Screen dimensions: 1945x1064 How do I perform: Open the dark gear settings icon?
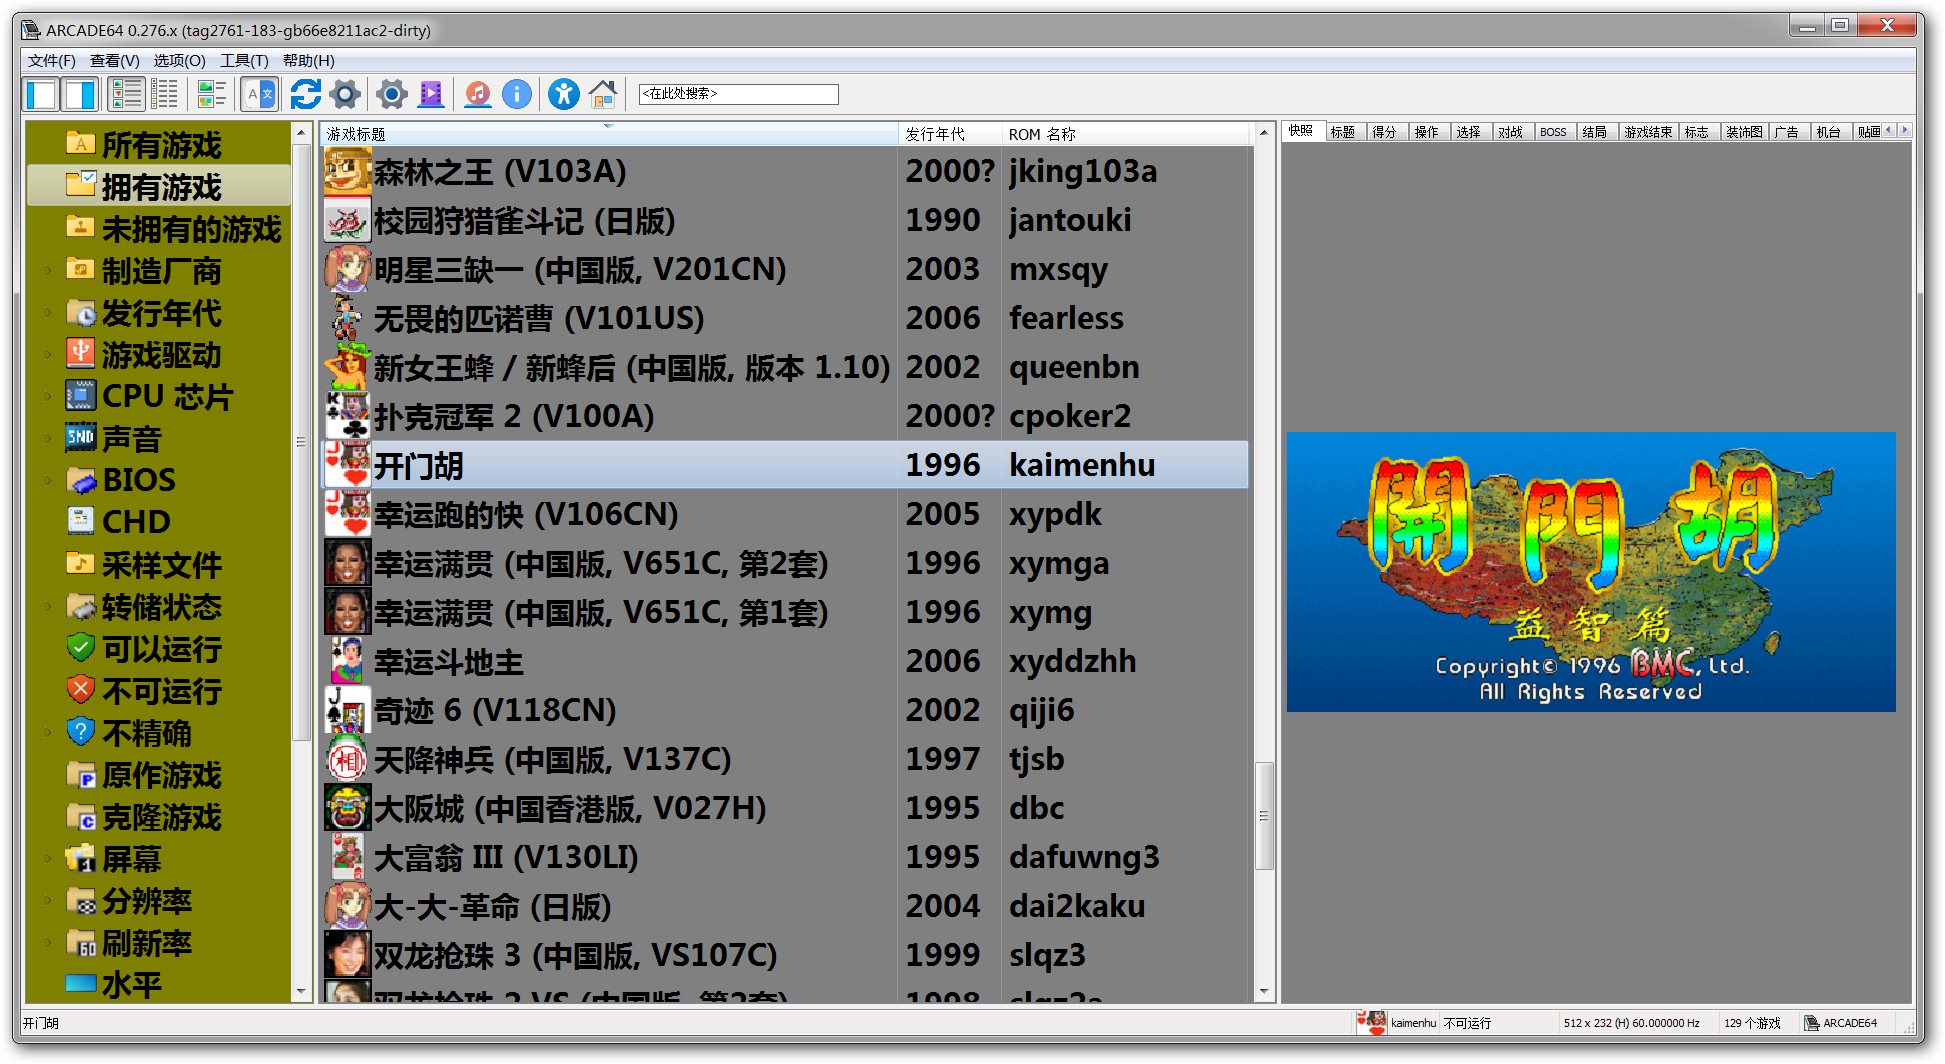pyautogui.click(x=345, y=94)
